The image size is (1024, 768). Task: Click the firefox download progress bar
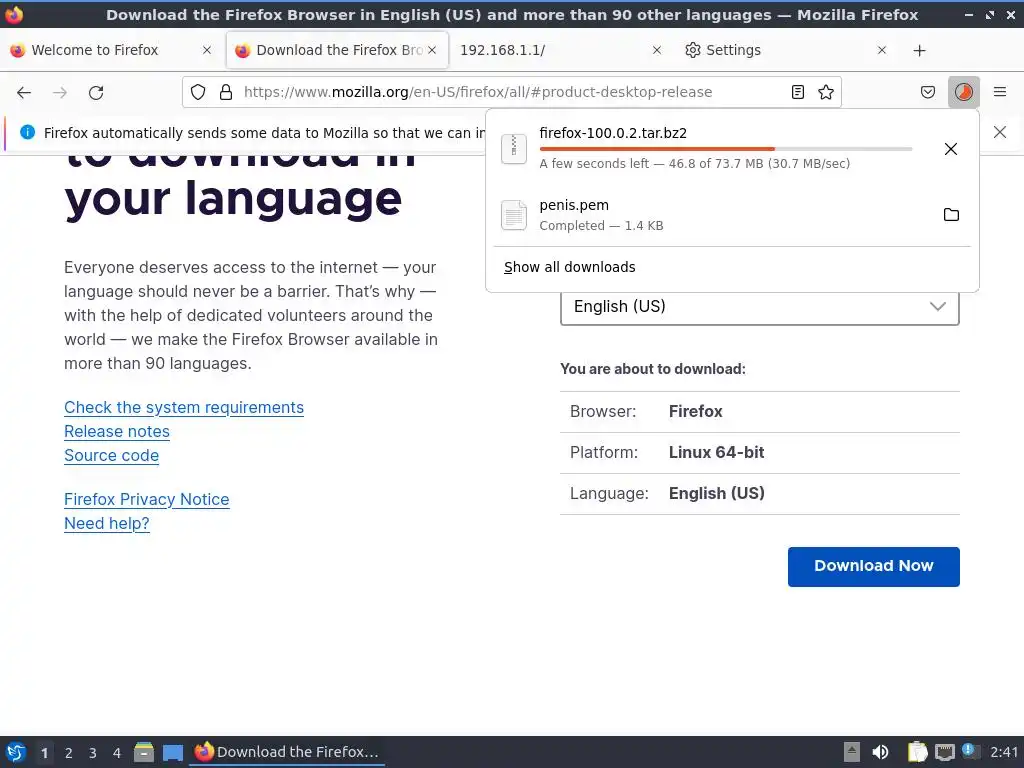click(725, 150)
